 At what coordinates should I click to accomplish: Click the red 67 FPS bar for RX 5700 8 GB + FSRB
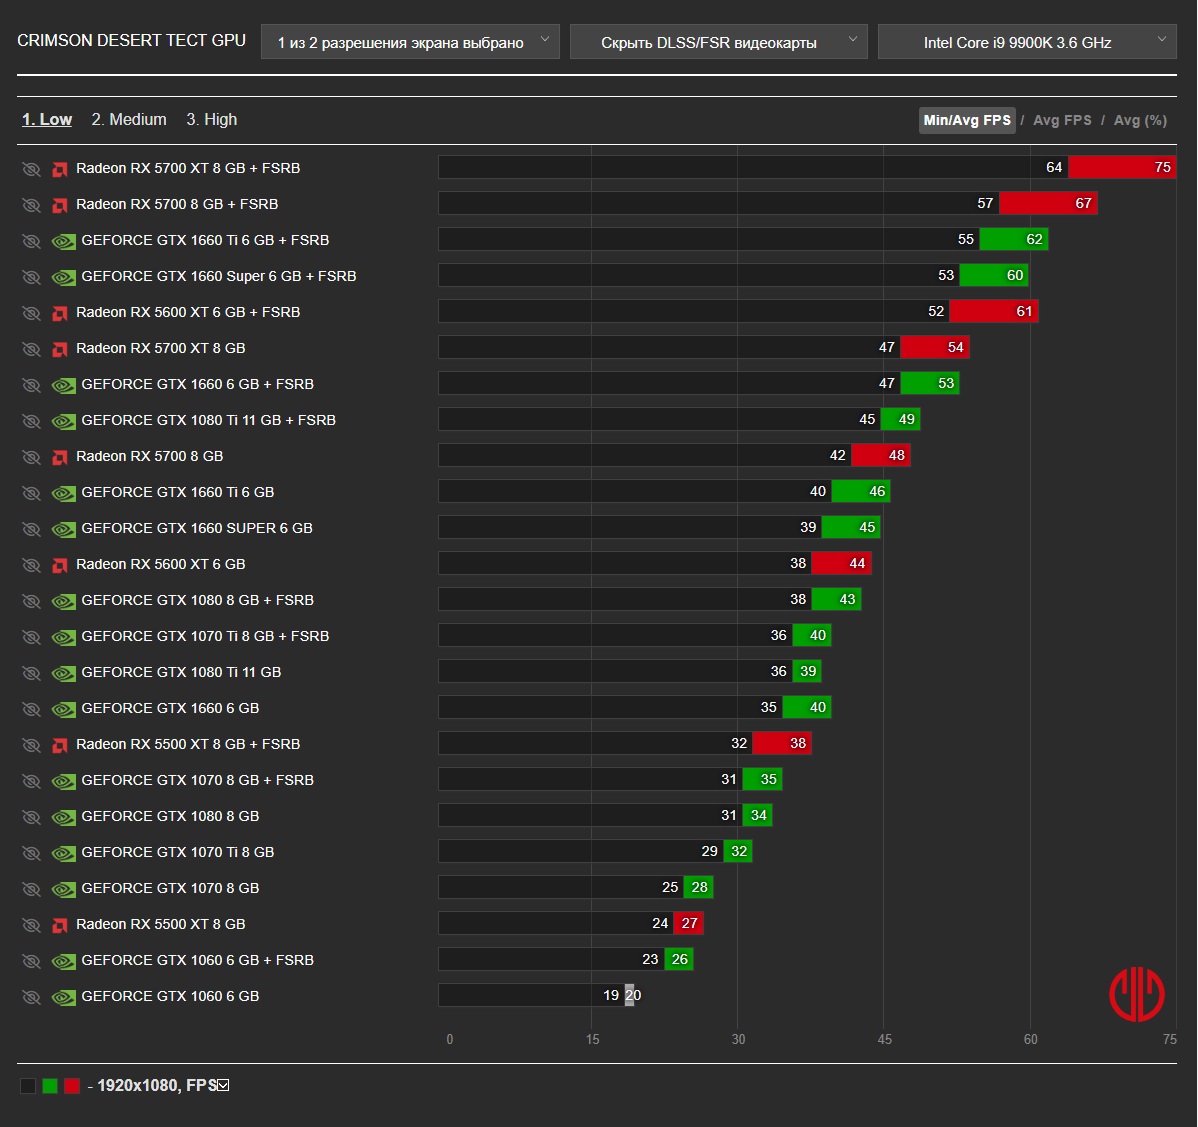[1048, 203]
